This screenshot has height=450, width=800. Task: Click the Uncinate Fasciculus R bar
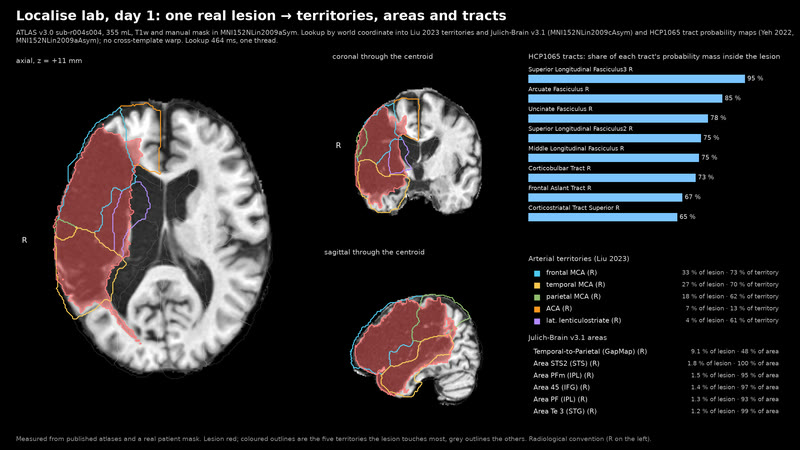(618, 118)
